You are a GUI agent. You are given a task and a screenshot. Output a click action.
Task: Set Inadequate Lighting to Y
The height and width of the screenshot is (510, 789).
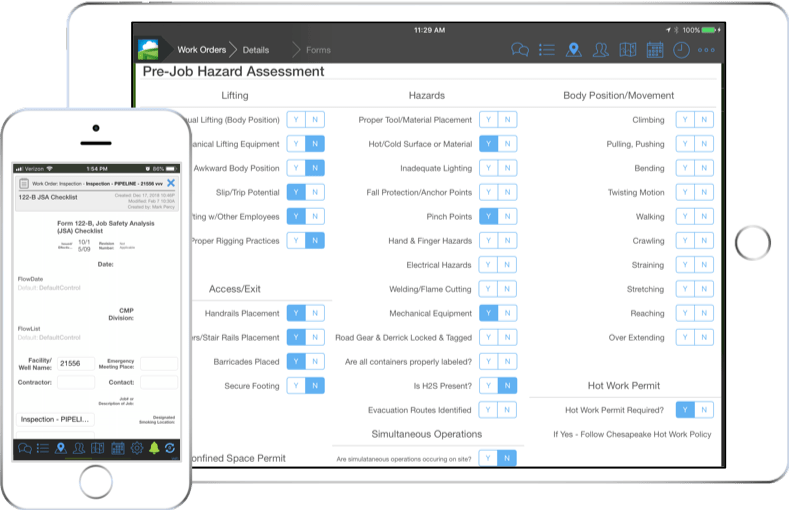488,168
